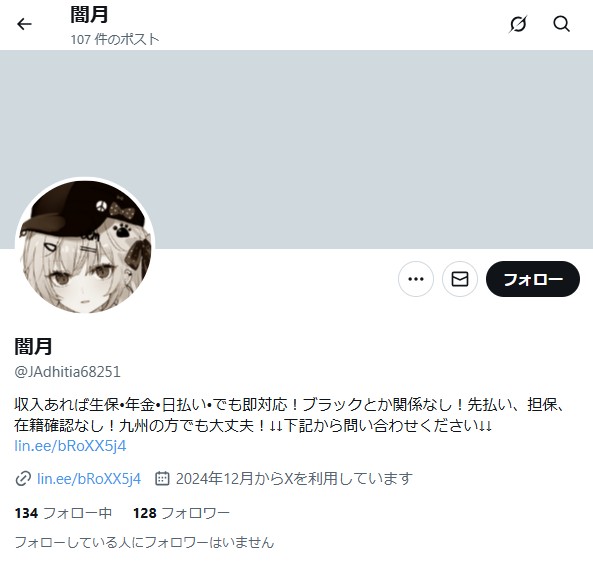View the 128 フォロワー followers list
Image resolution: width=593 pixels, height=578 pixels.
click(181, 513)
